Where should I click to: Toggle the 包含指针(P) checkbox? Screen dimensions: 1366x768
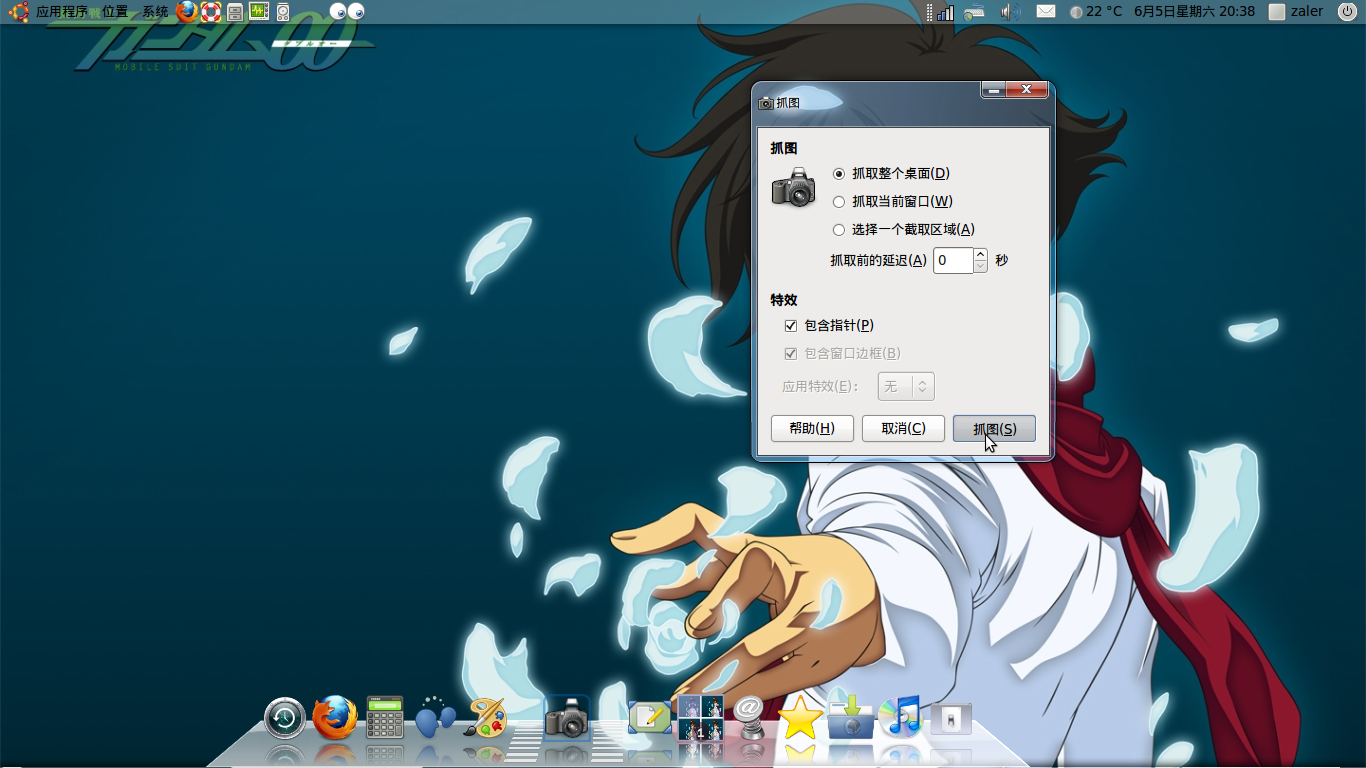tap(829, 325)
